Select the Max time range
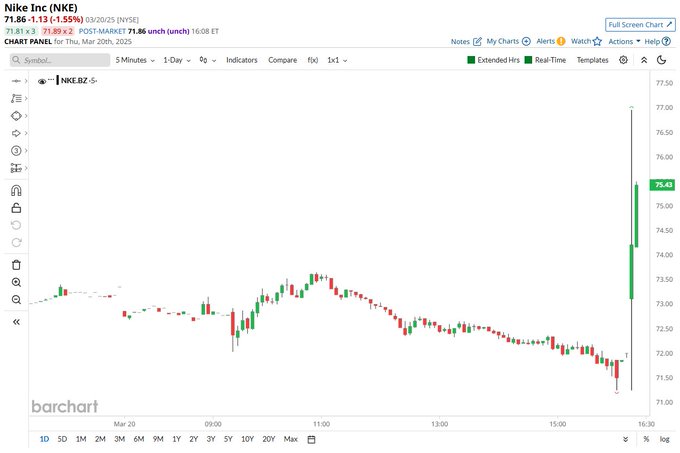 pyautogui.click(x=291, y=439)
